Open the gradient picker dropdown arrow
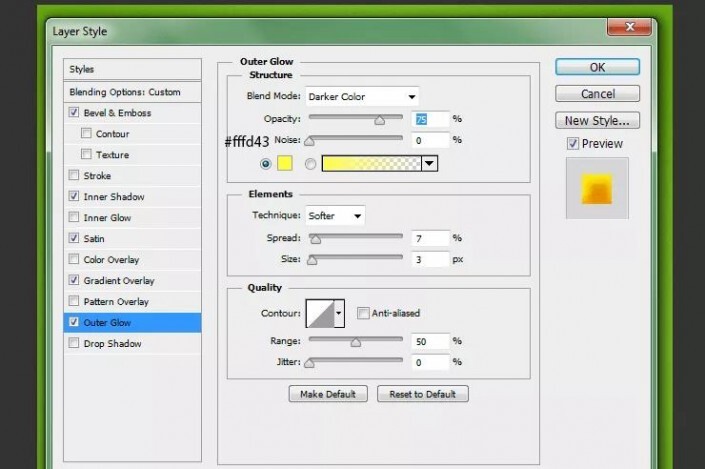Screen dimensions: 705x469 pos(430,164)
